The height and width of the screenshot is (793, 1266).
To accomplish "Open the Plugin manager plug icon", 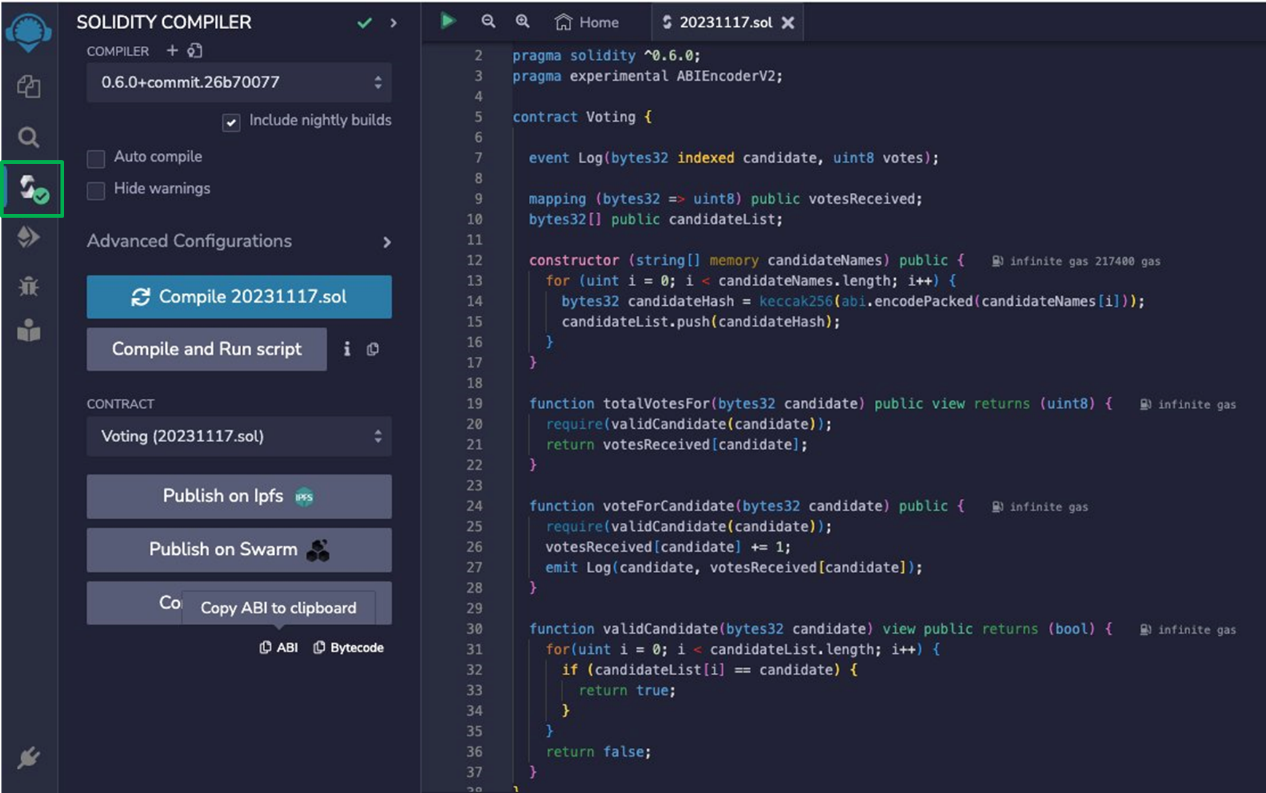I will click(x=29, y=759).
